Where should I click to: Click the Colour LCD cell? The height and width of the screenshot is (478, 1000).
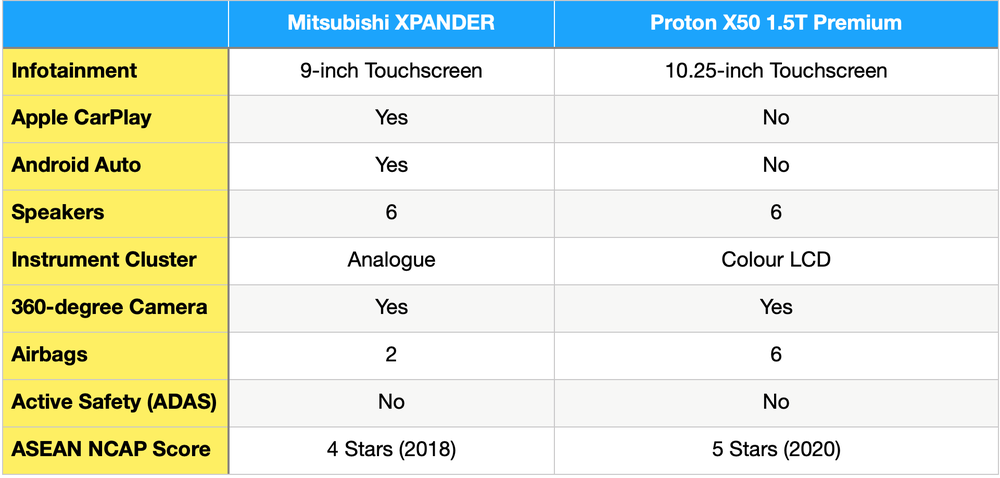775,260
